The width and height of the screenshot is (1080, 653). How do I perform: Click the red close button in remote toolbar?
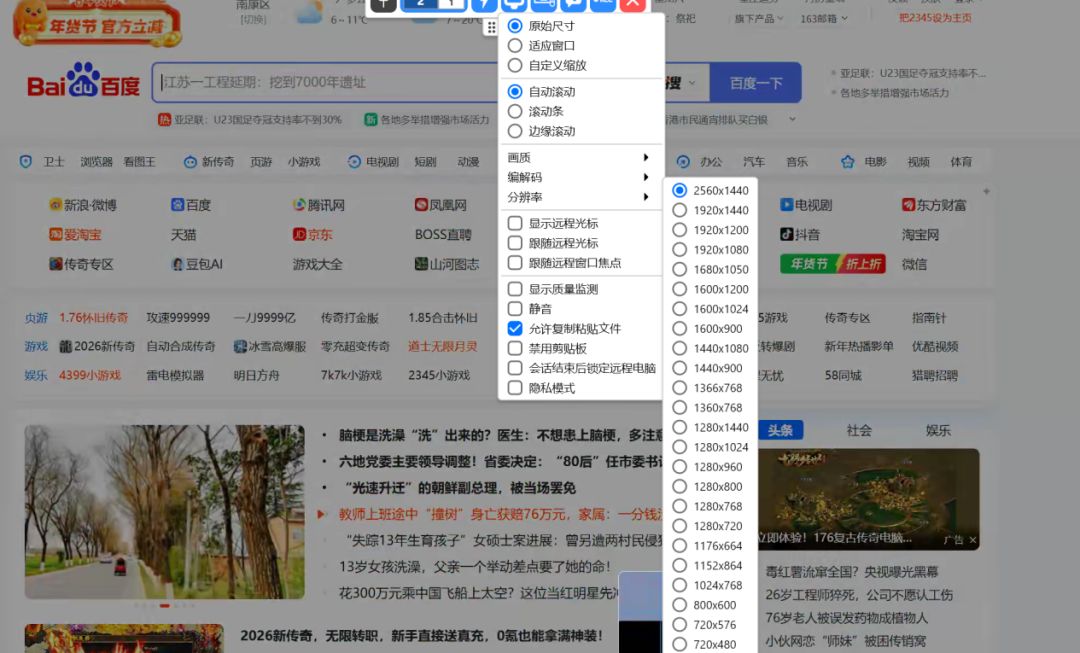[632, 5]
